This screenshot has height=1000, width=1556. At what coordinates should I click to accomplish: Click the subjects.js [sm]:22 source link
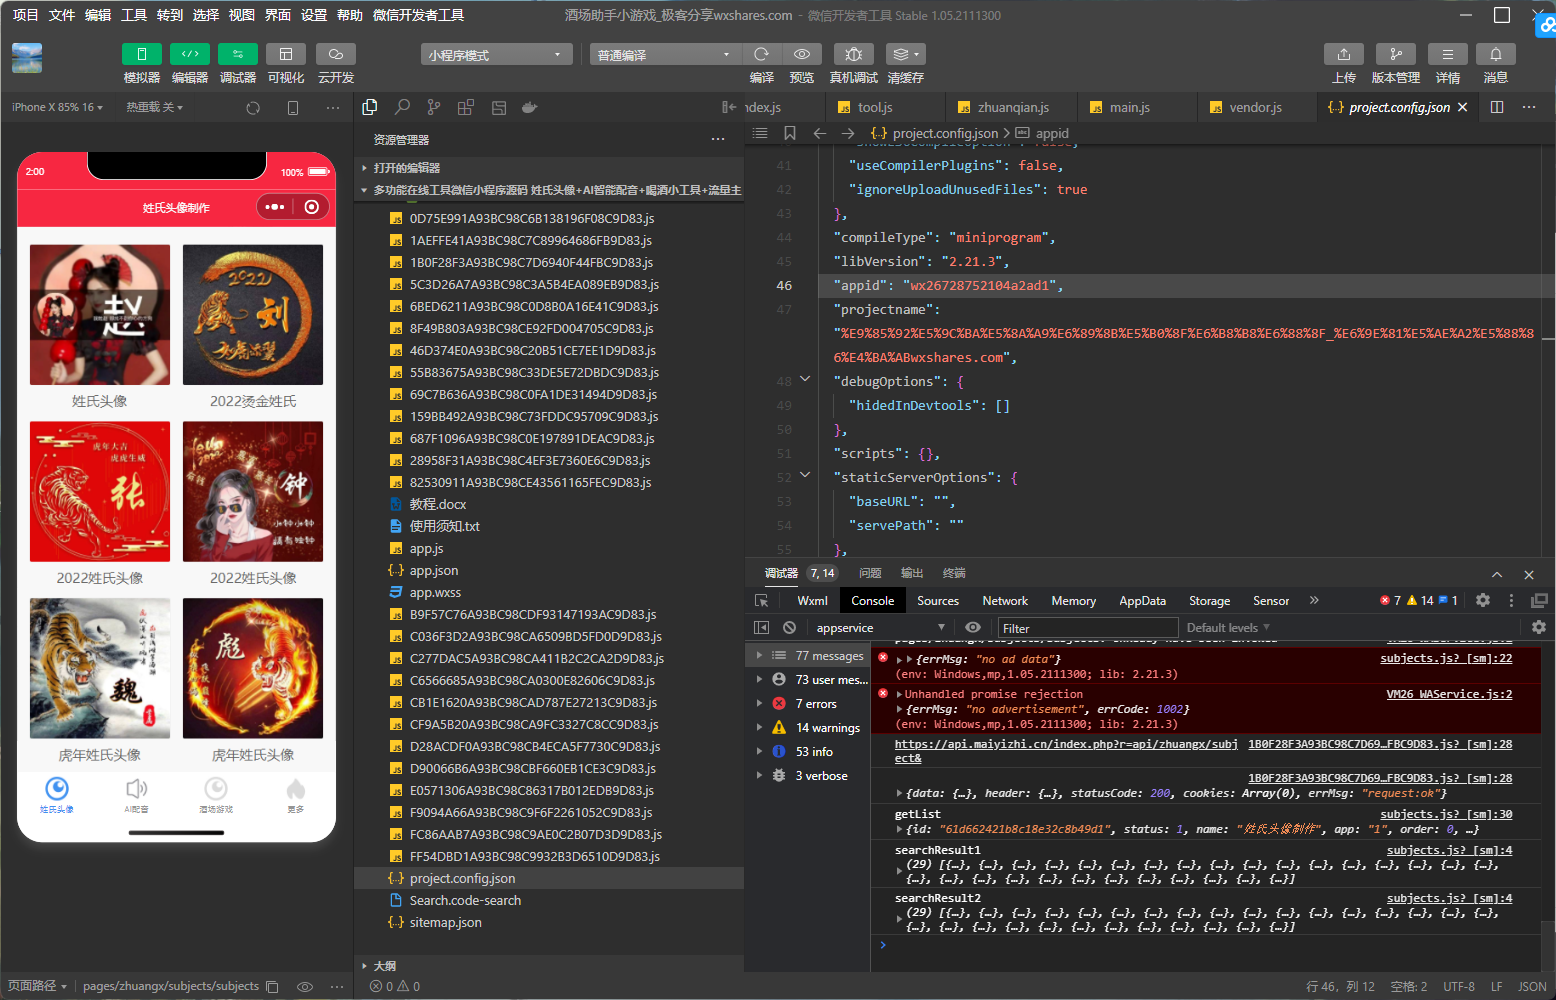(x=1445, y=658)
